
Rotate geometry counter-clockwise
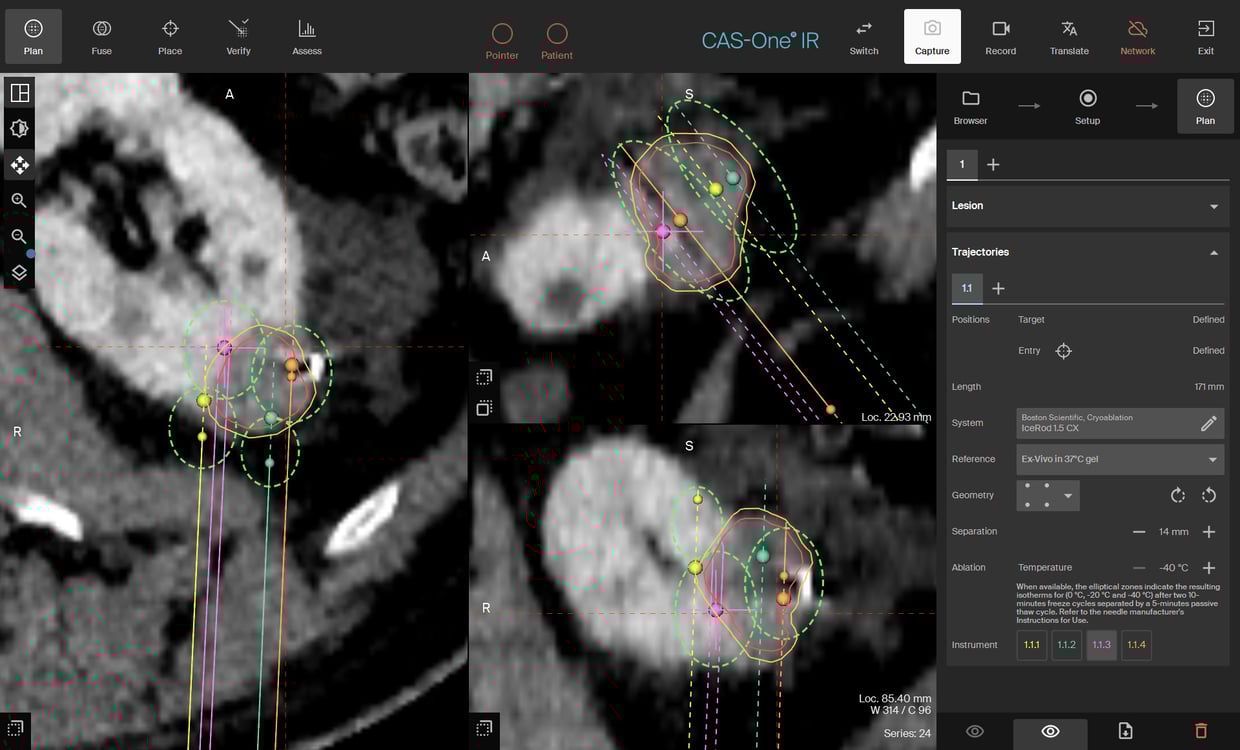(1209, 495)
